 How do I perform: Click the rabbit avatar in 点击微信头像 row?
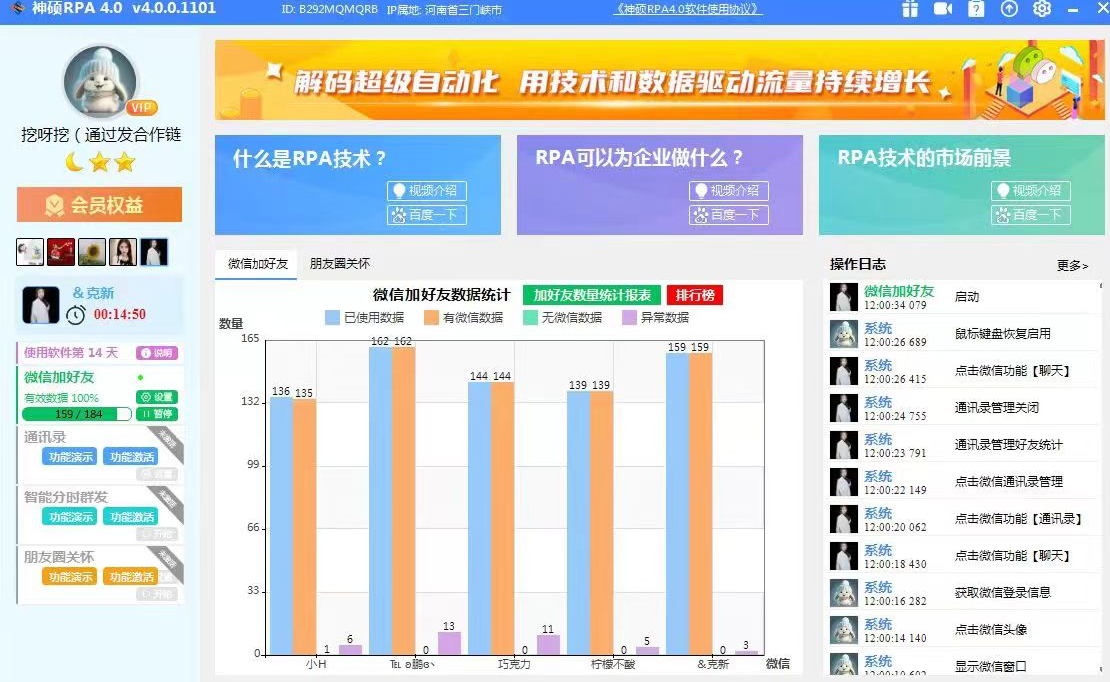pos(844,630)
